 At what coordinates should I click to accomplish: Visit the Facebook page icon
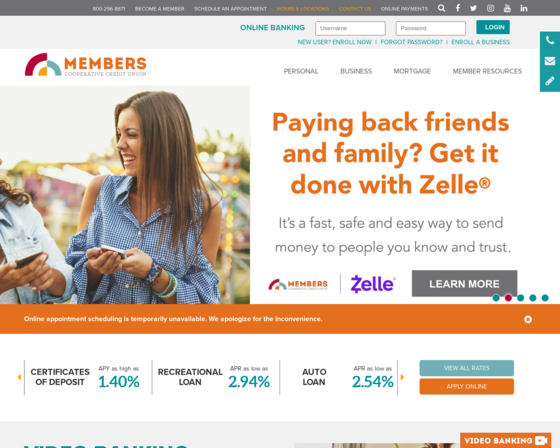458,8
